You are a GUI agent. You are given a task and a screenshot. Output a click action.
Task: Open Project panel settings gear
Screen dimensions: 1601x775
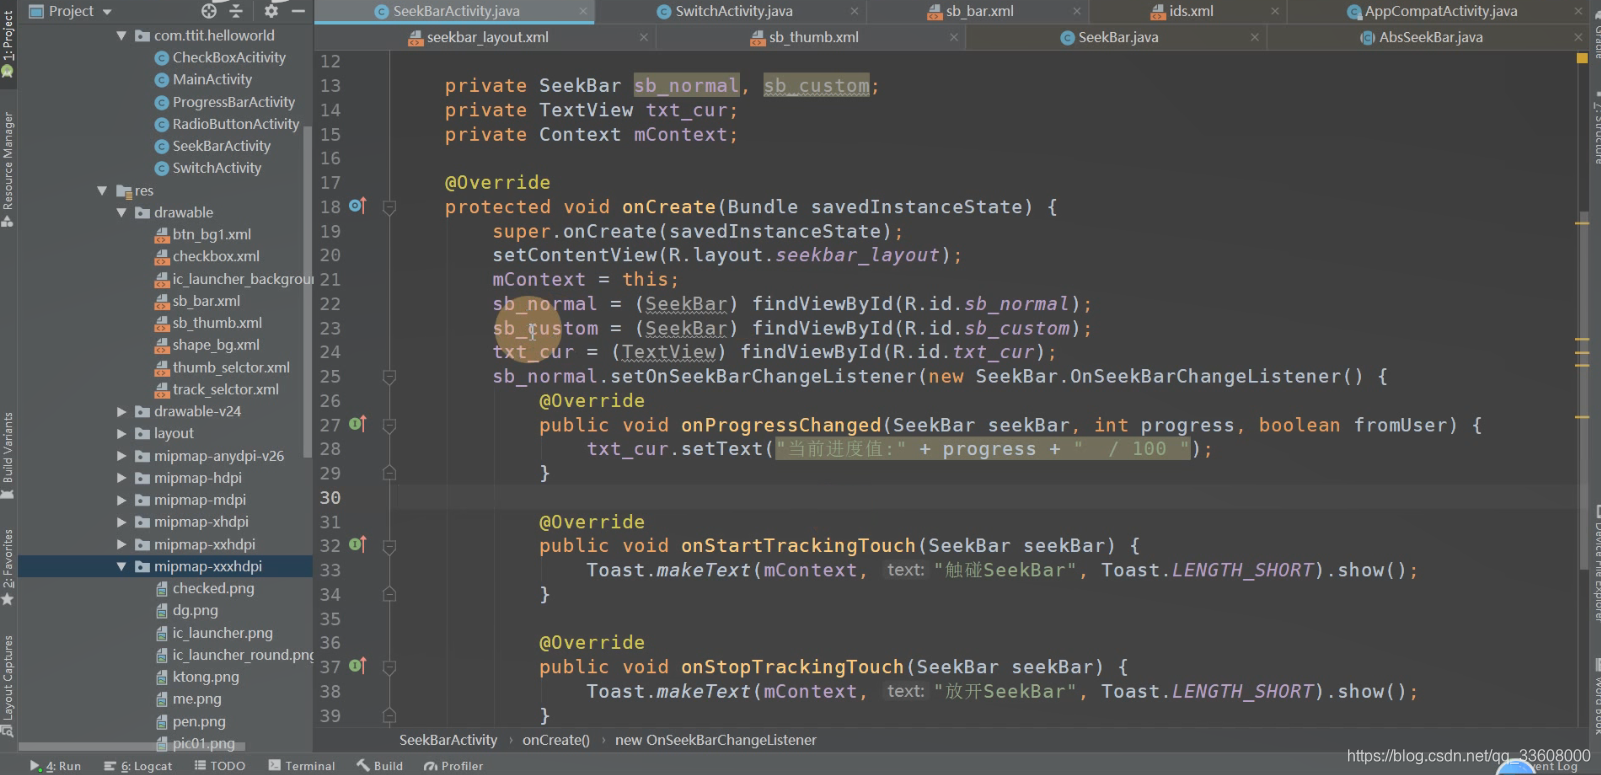click(x=271, y=11)
